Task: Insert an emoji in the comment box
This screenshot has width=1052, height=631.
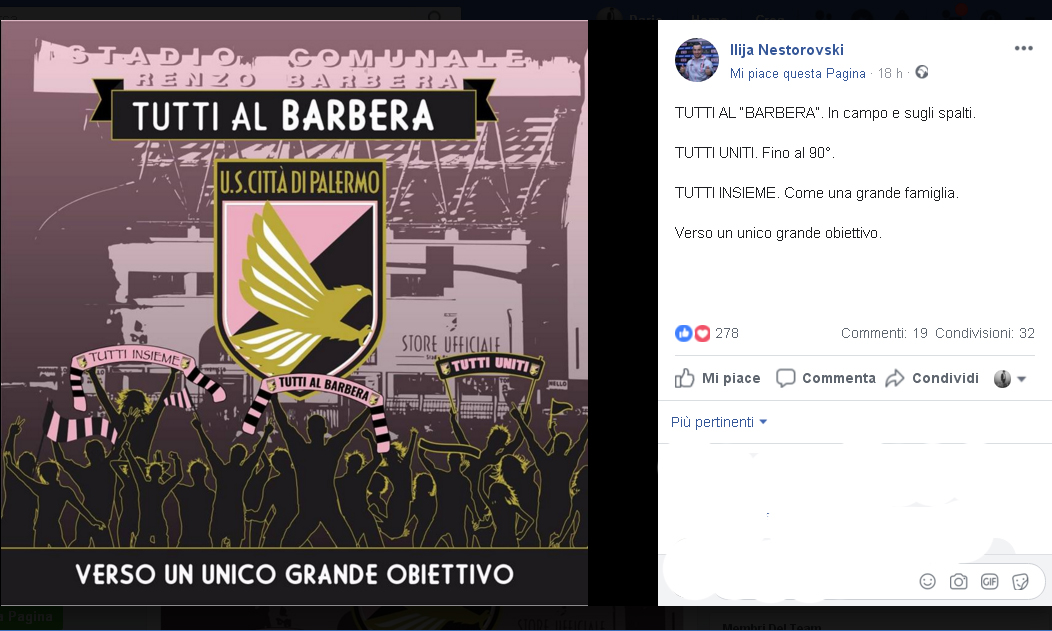Action: pos(927,581)
